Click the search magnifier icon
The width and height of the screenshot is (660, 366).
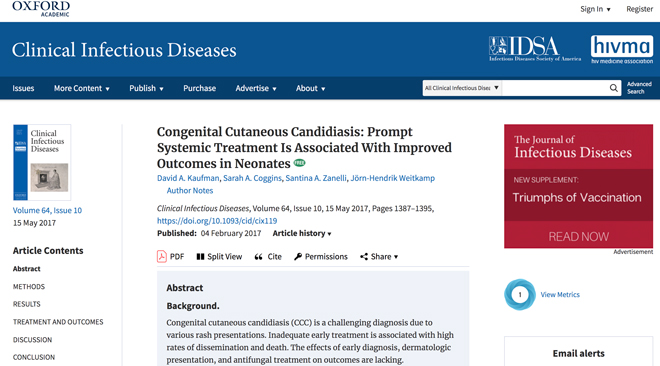tap(614, 88)
